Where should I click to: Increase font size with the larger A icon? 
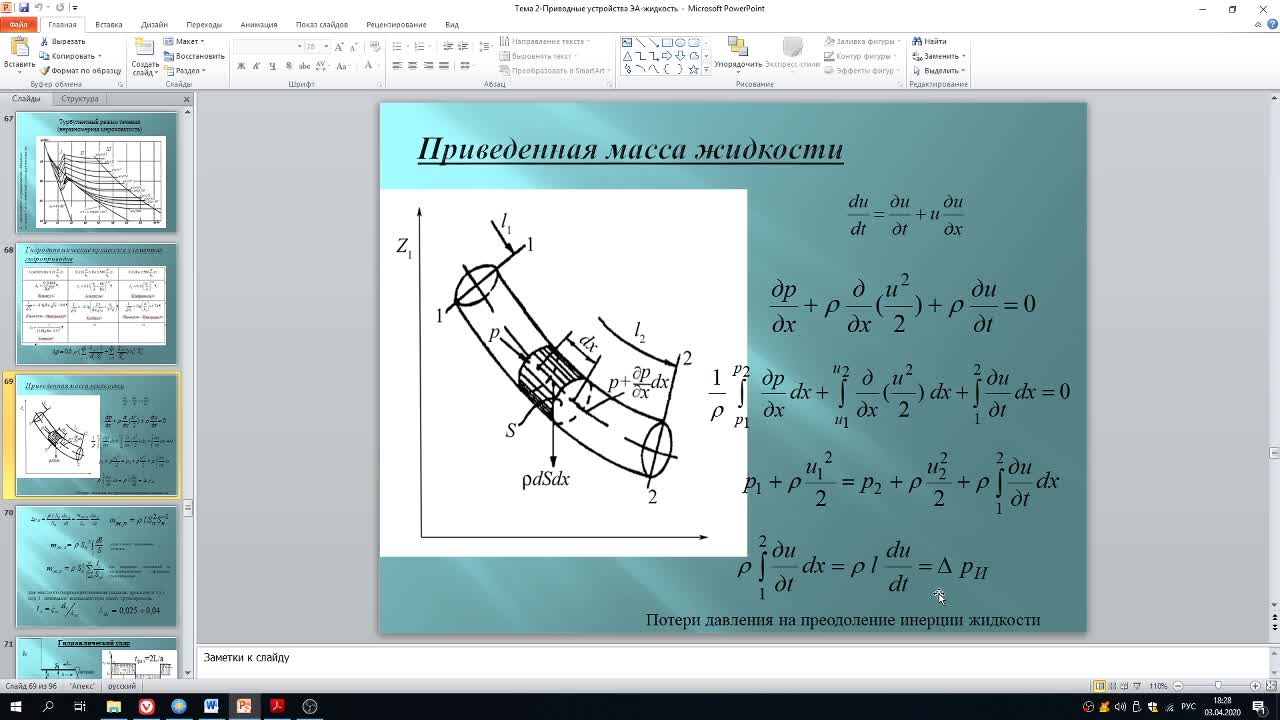[339, 46]
